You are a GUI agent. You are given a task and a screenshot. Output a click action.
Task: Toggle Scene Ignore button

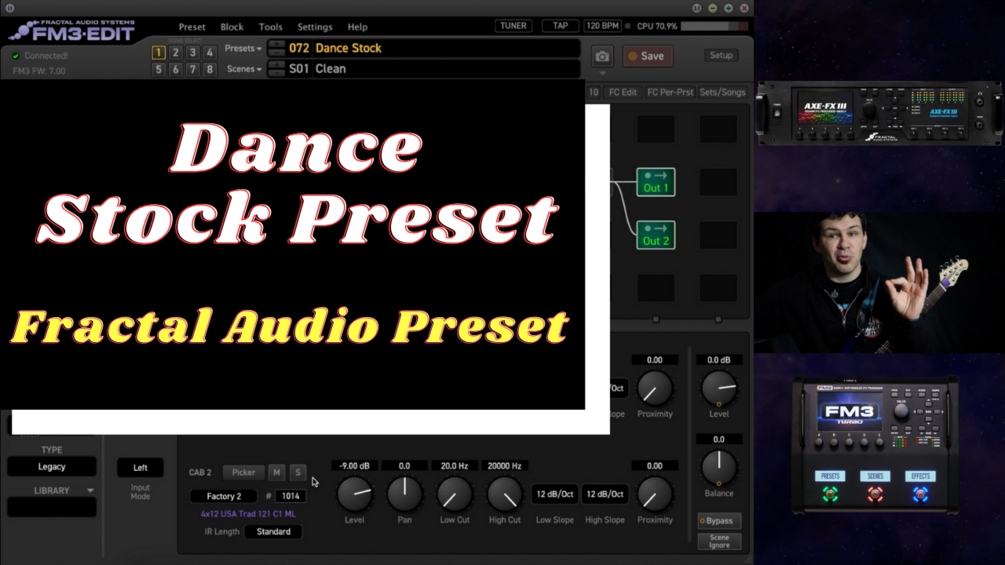click(719, 541)
